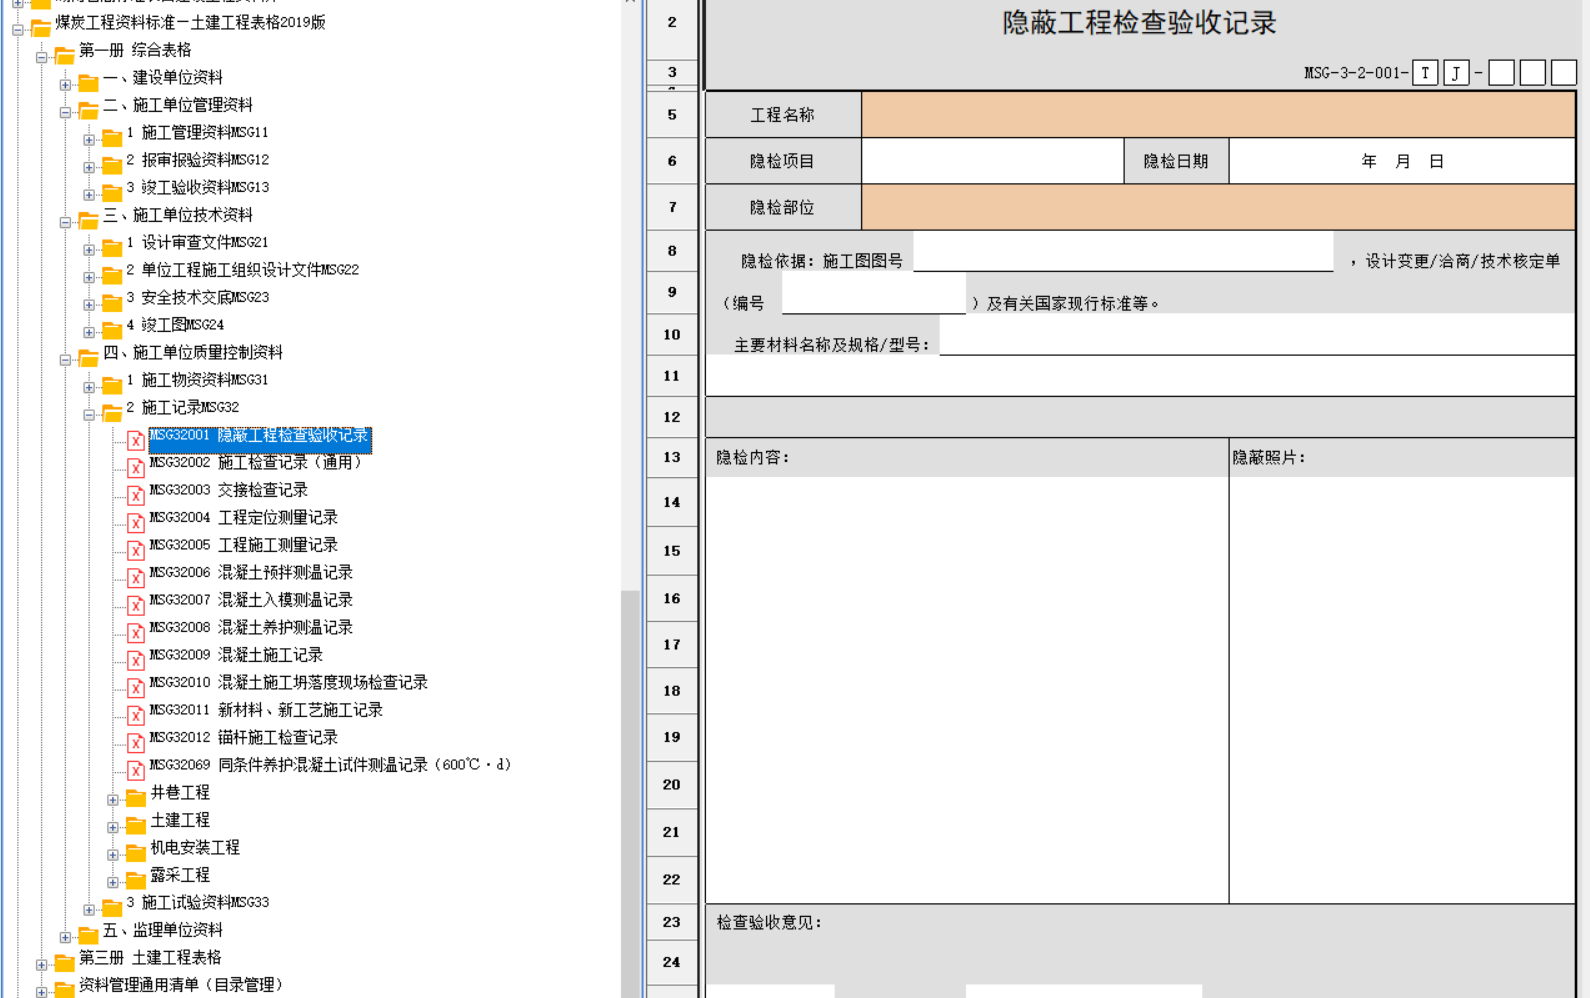
Task: Click the file icon for MSG32012 锚杆施工检查记录
Action: tap(136, 742)
